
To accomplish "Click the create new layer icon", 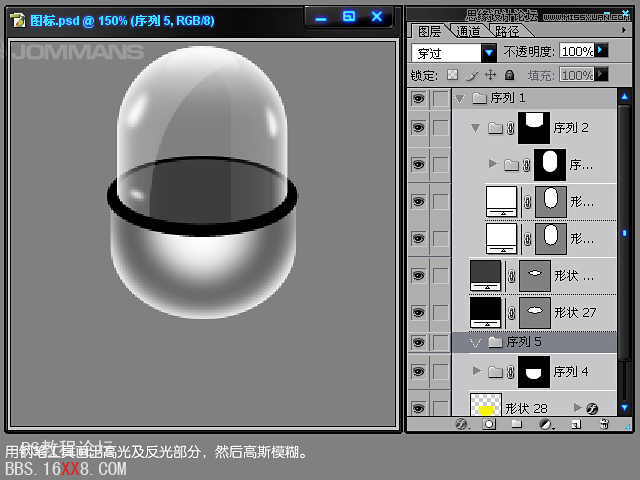I will 575,424.
